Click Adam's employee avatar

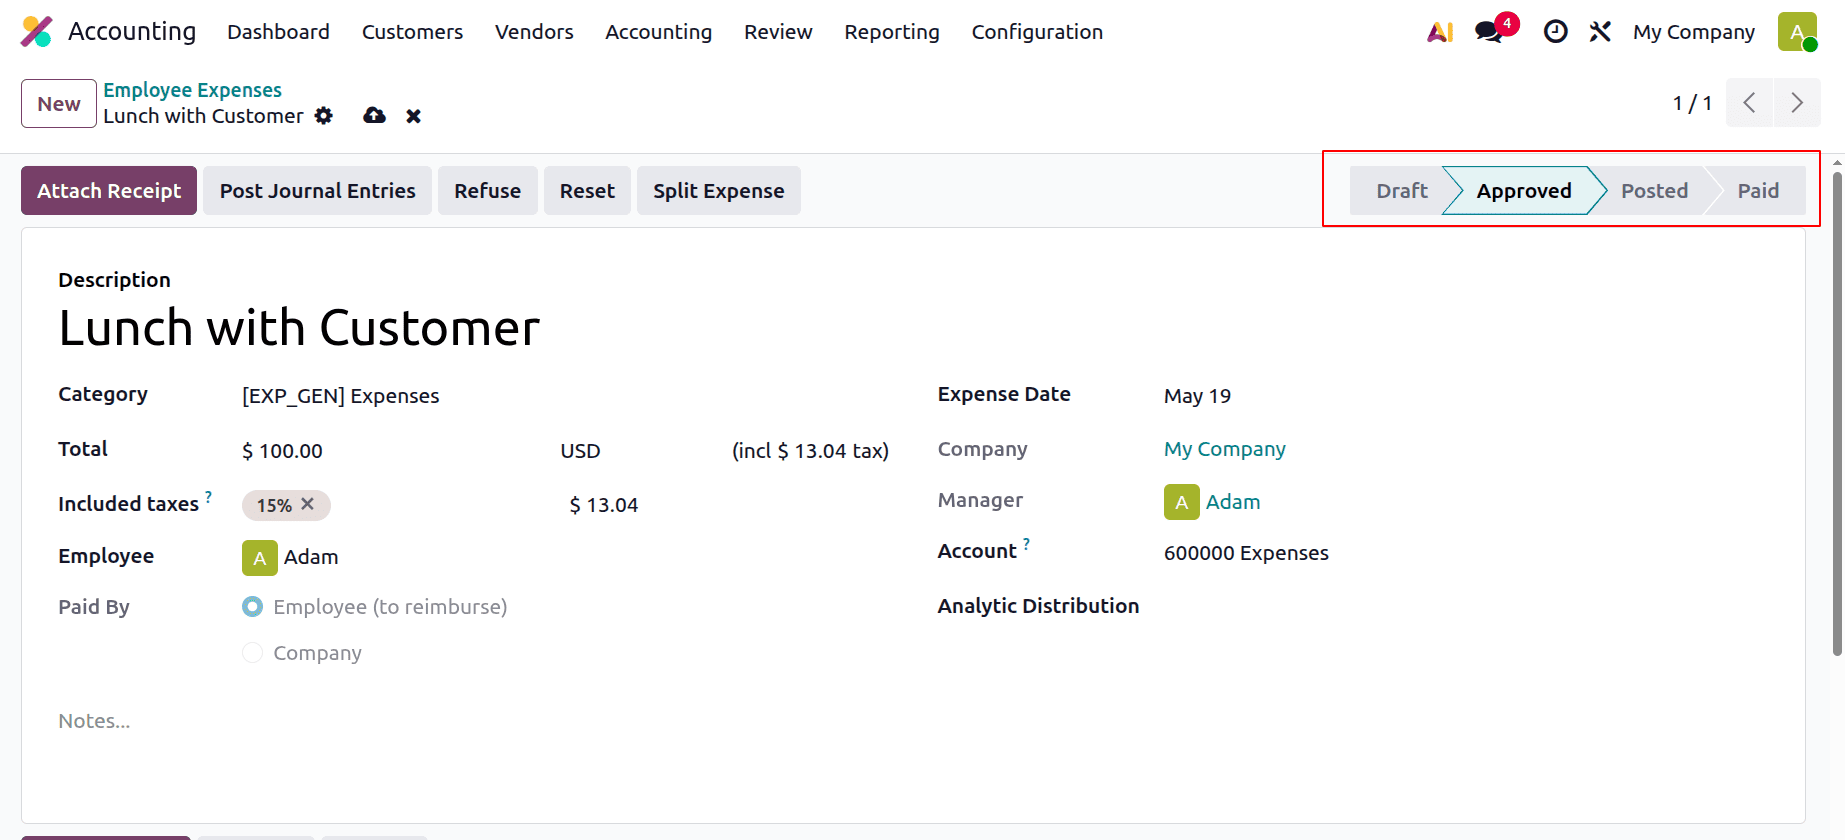coord(259,558)
